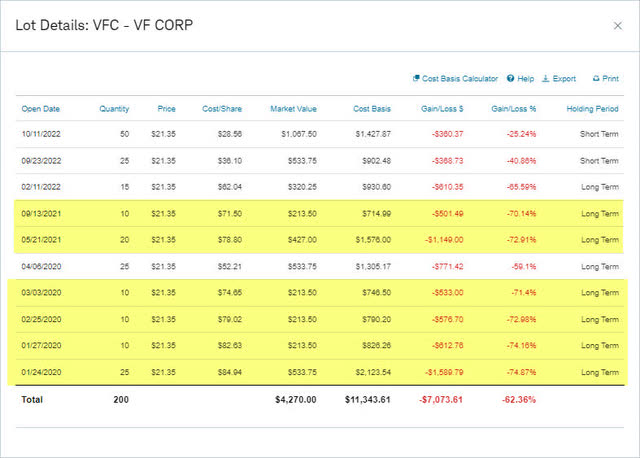The height and width of the screenshot is (458, 640).
Task: Click the total percentage -62.36%
Action: 519,400
